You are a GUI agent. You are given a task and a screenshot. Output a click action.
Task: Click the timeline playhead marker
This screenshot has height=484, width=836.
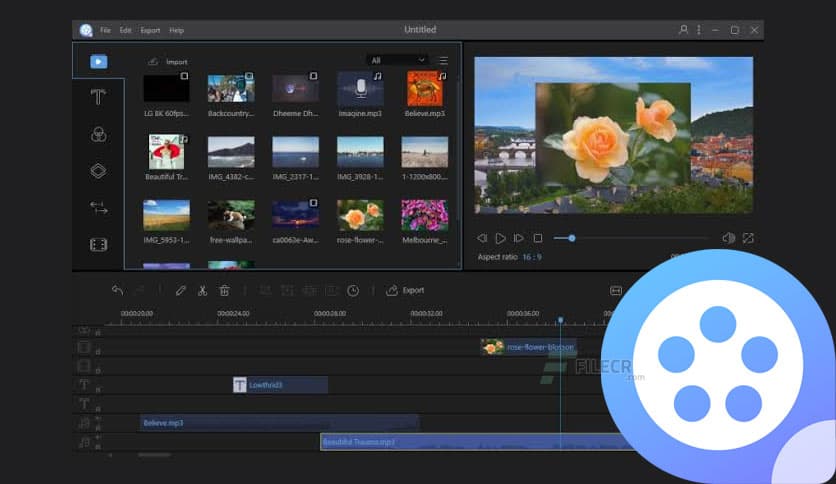pos(560,320)
